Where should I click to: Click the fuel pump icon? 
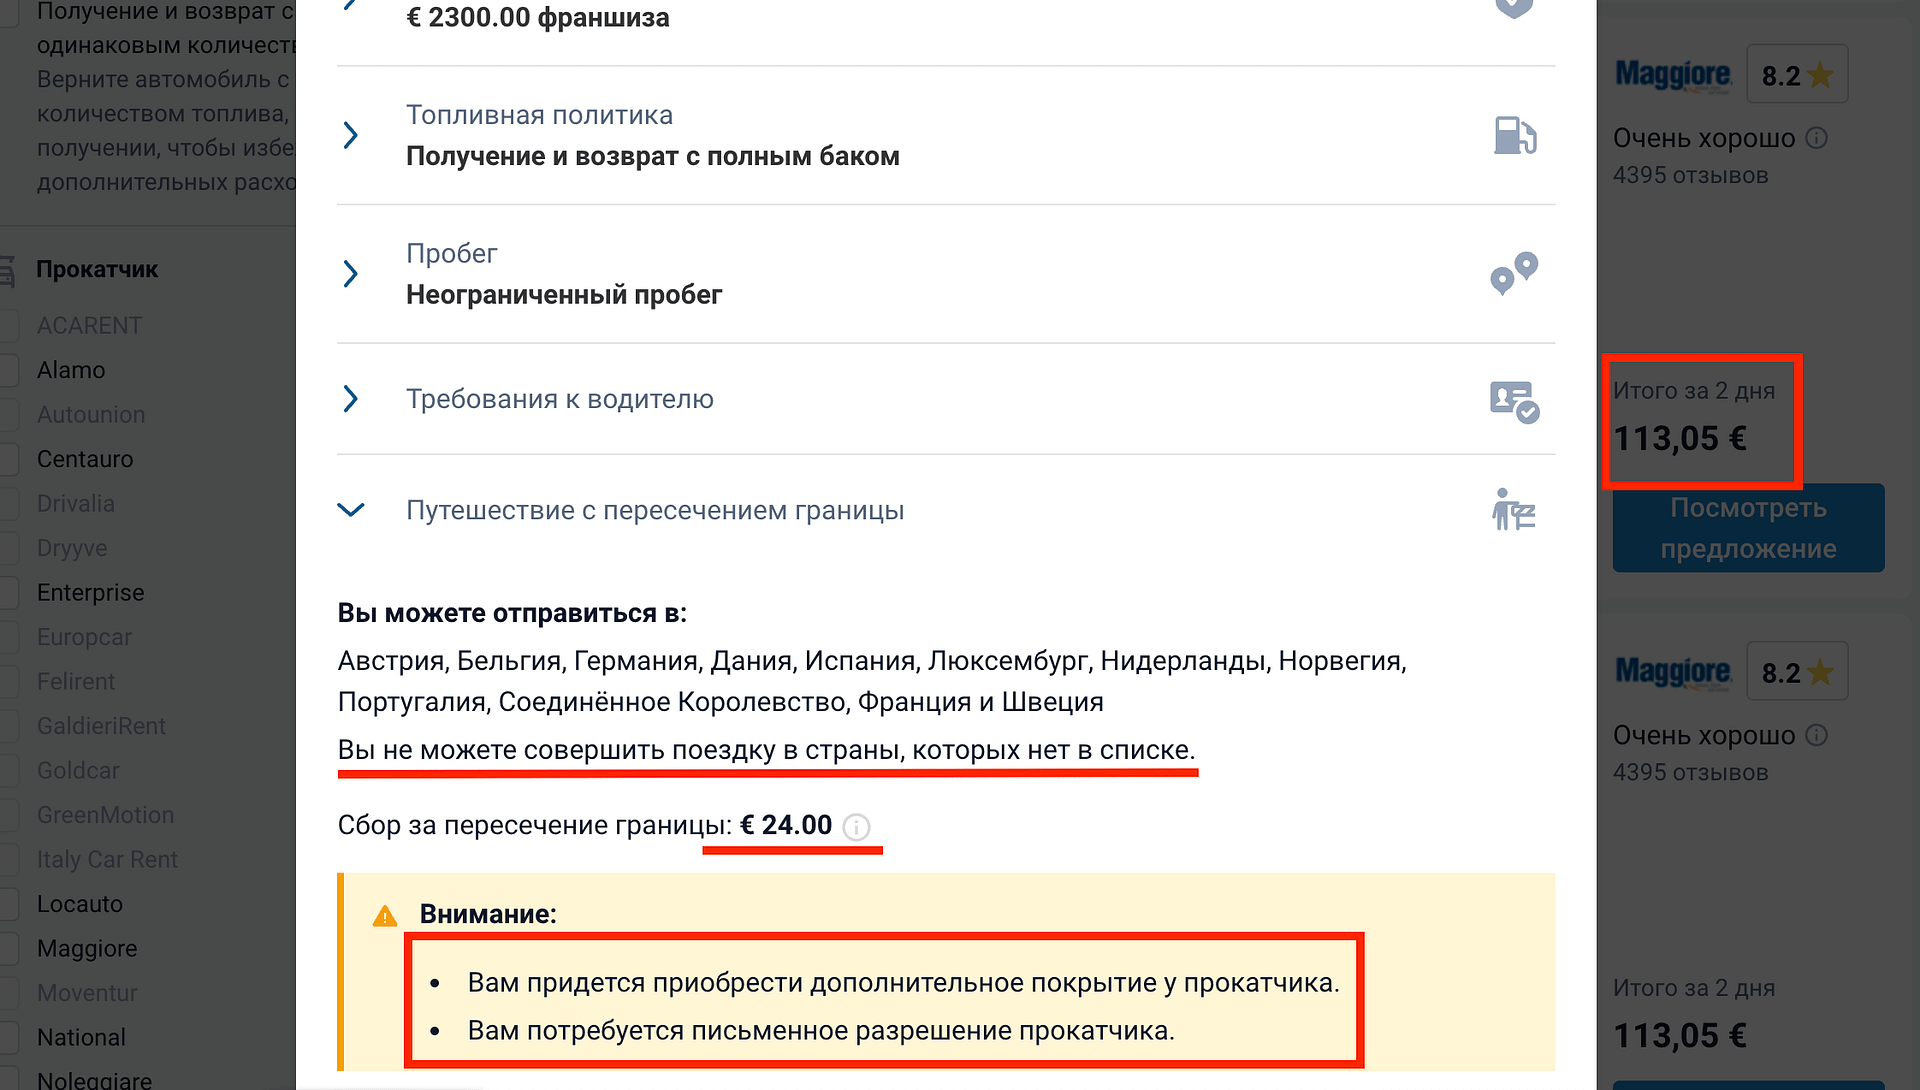point(1514,135)
